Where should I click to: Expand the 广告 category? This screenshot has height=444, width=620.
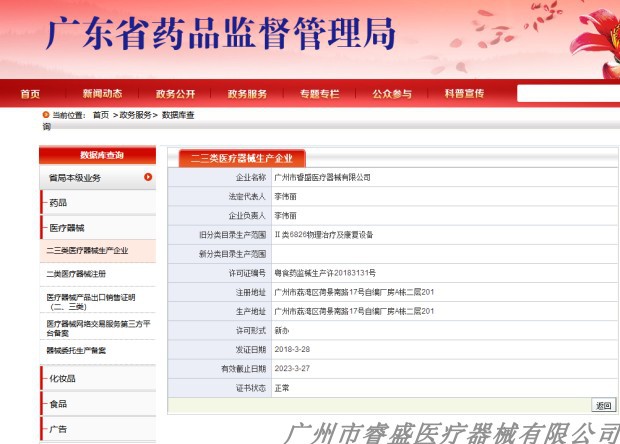[x=98, y=429]
